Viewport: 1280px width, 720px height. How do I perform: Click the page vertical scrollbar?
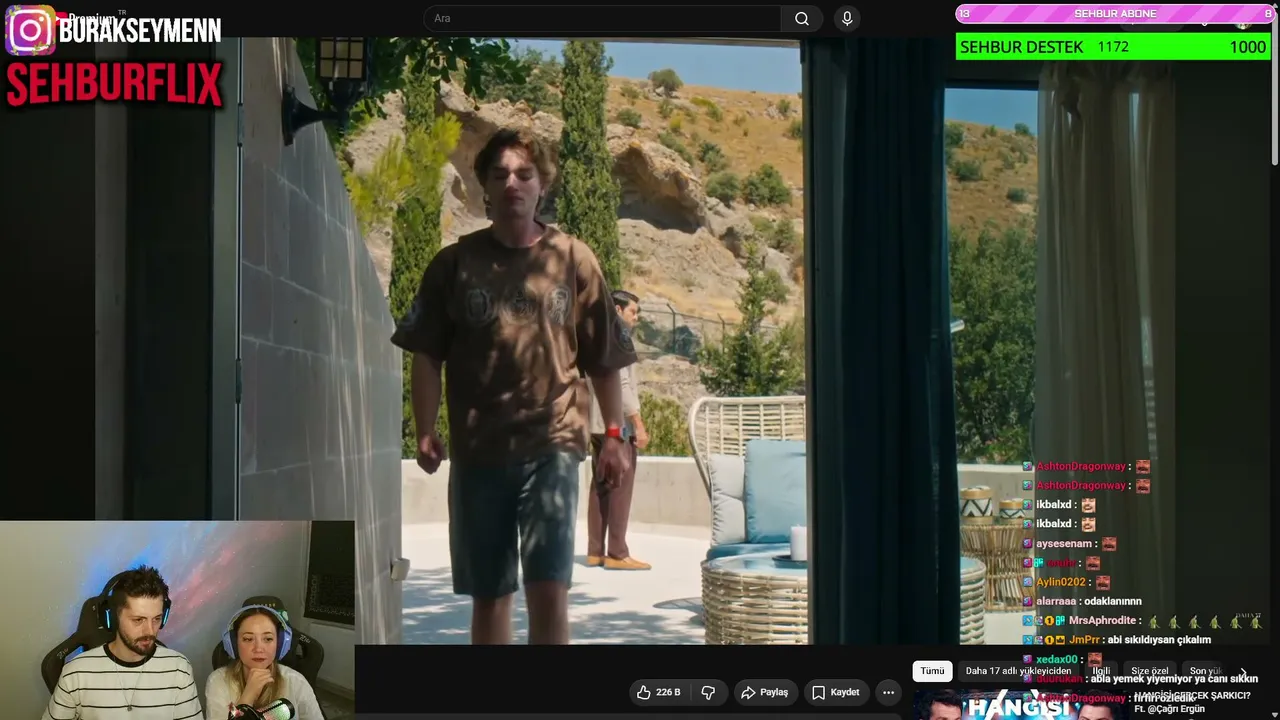(x=1275, y=85)
